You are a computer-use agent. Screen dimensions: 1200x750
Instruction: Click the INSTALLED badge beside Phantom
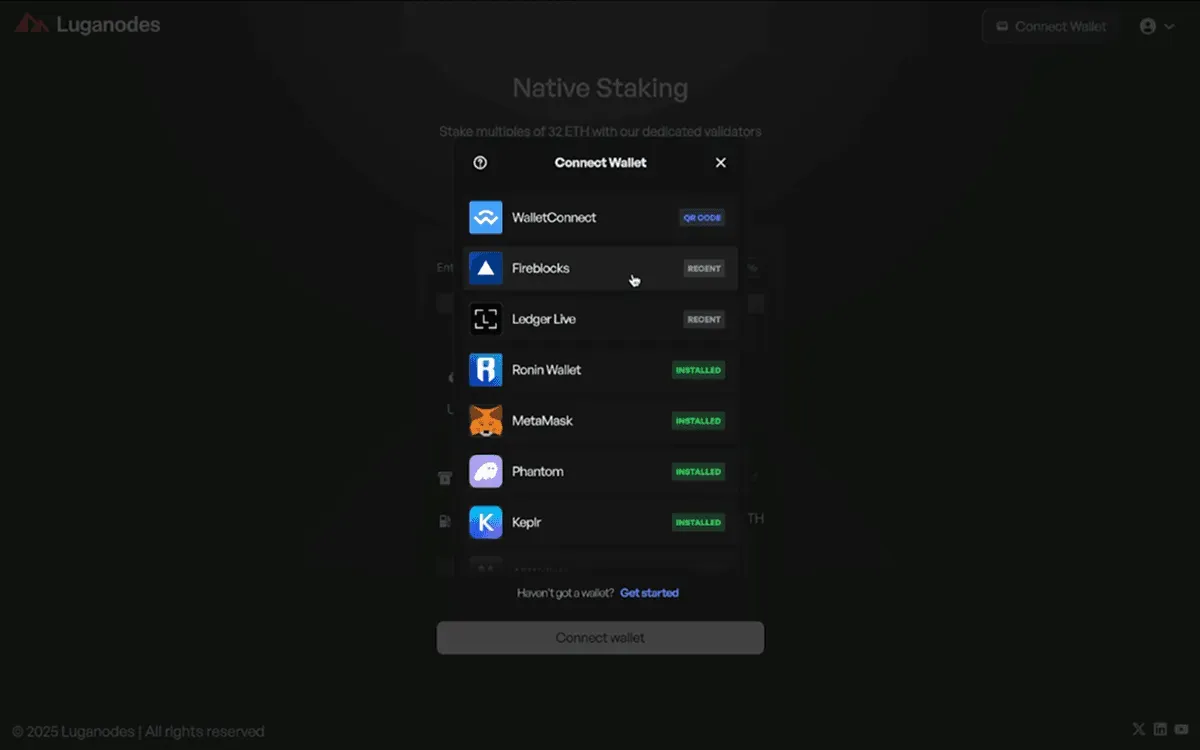pos(698,472)
